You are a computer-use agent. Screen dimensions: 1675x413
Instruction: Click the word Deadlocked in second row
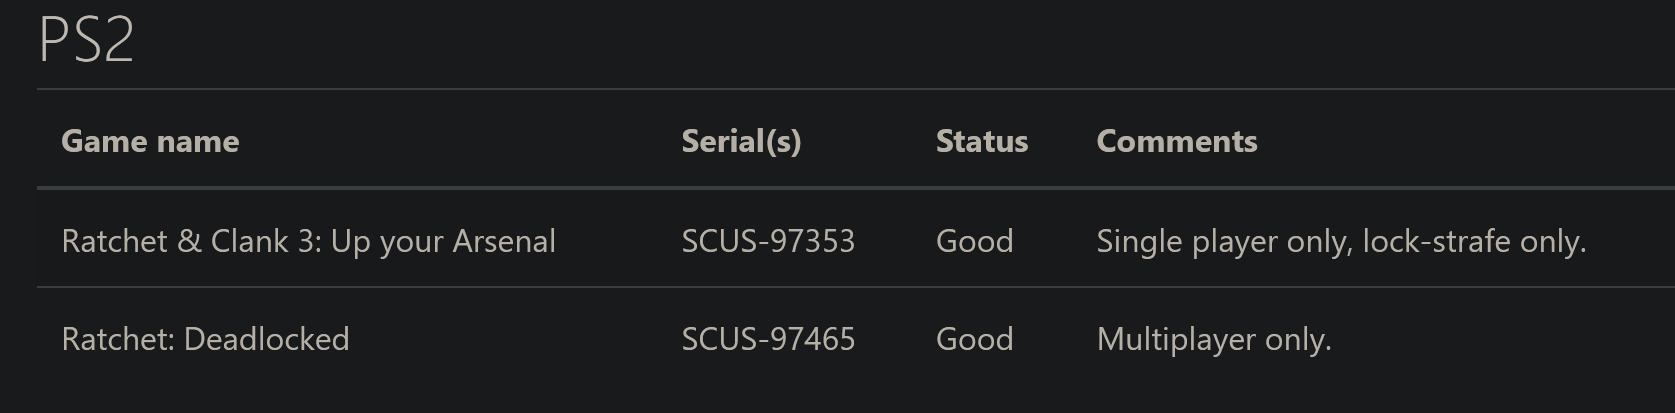267,339
